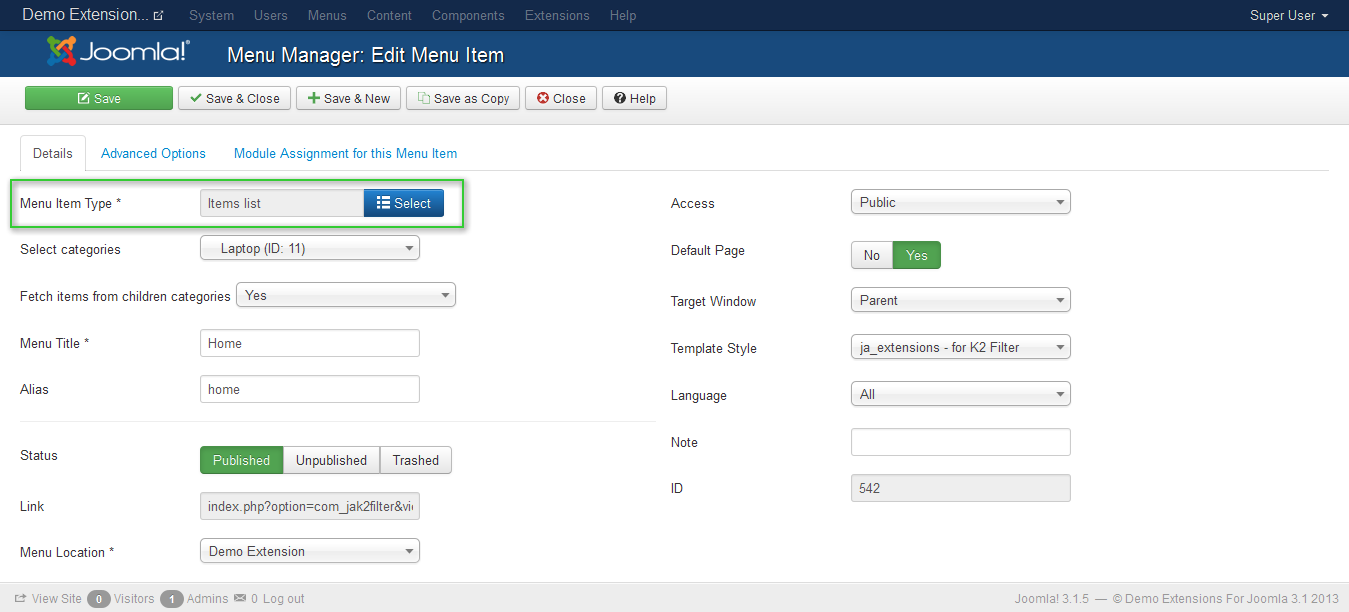Click the Save as Copy toolbar button

(463, 98)
